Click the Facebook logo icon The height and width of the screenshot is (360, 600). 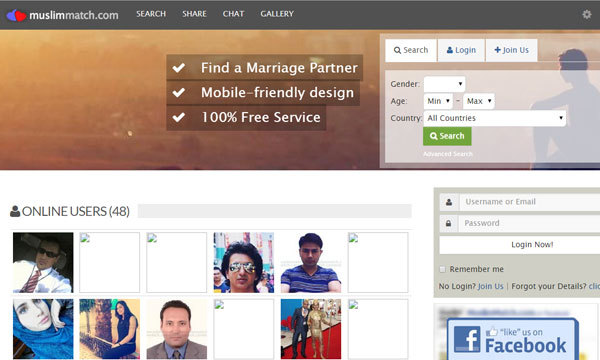pyautogui.click(x=467, y=339)
